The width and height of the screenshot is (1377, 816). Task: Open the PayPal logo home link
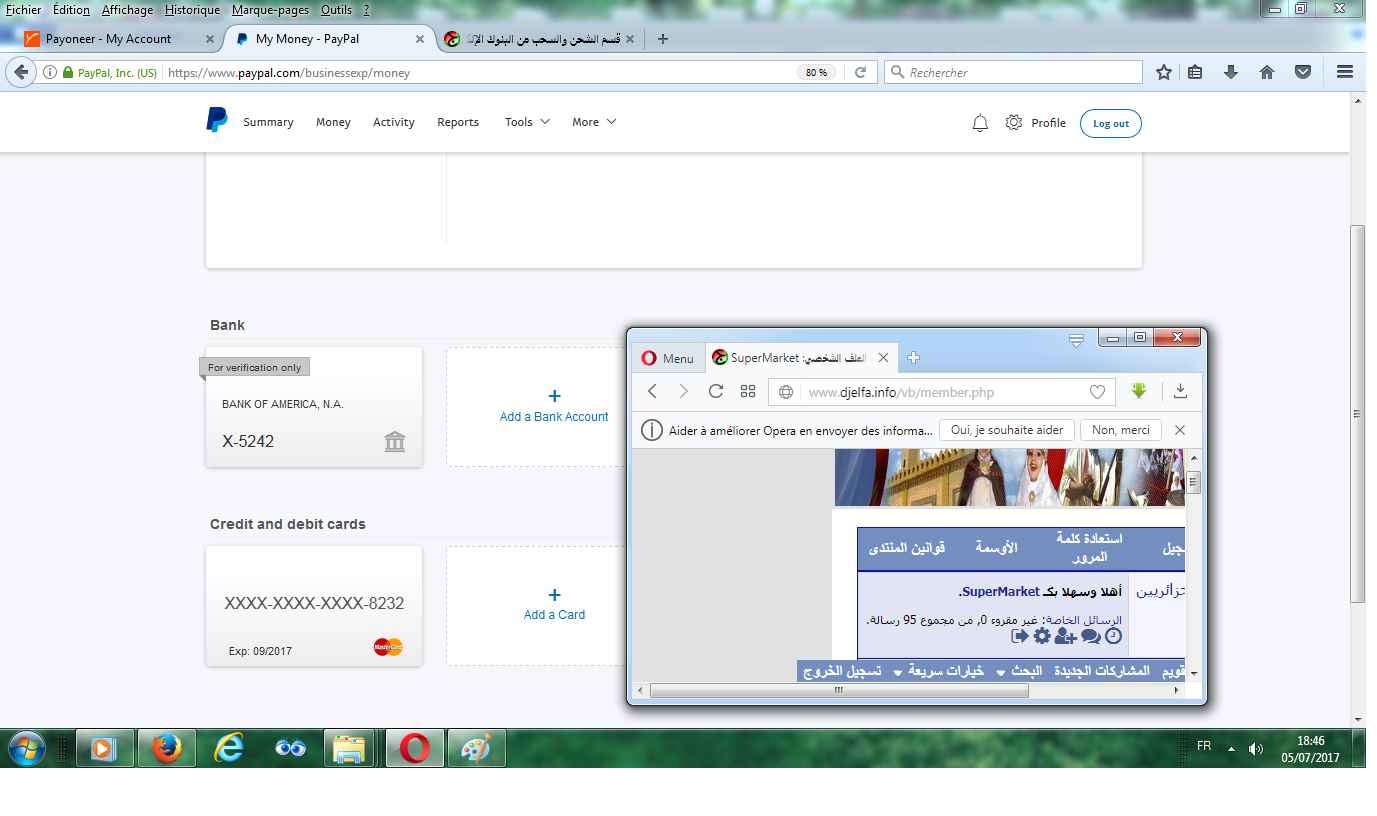coord(217,120)
